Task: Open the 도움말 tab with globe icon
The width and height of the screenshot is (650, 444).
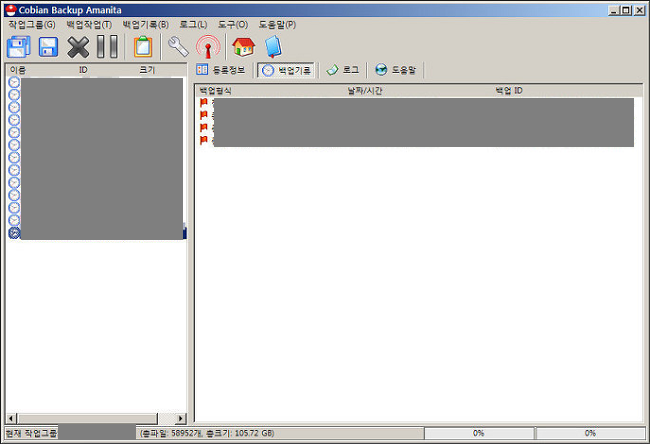Action: pos(395,70)
